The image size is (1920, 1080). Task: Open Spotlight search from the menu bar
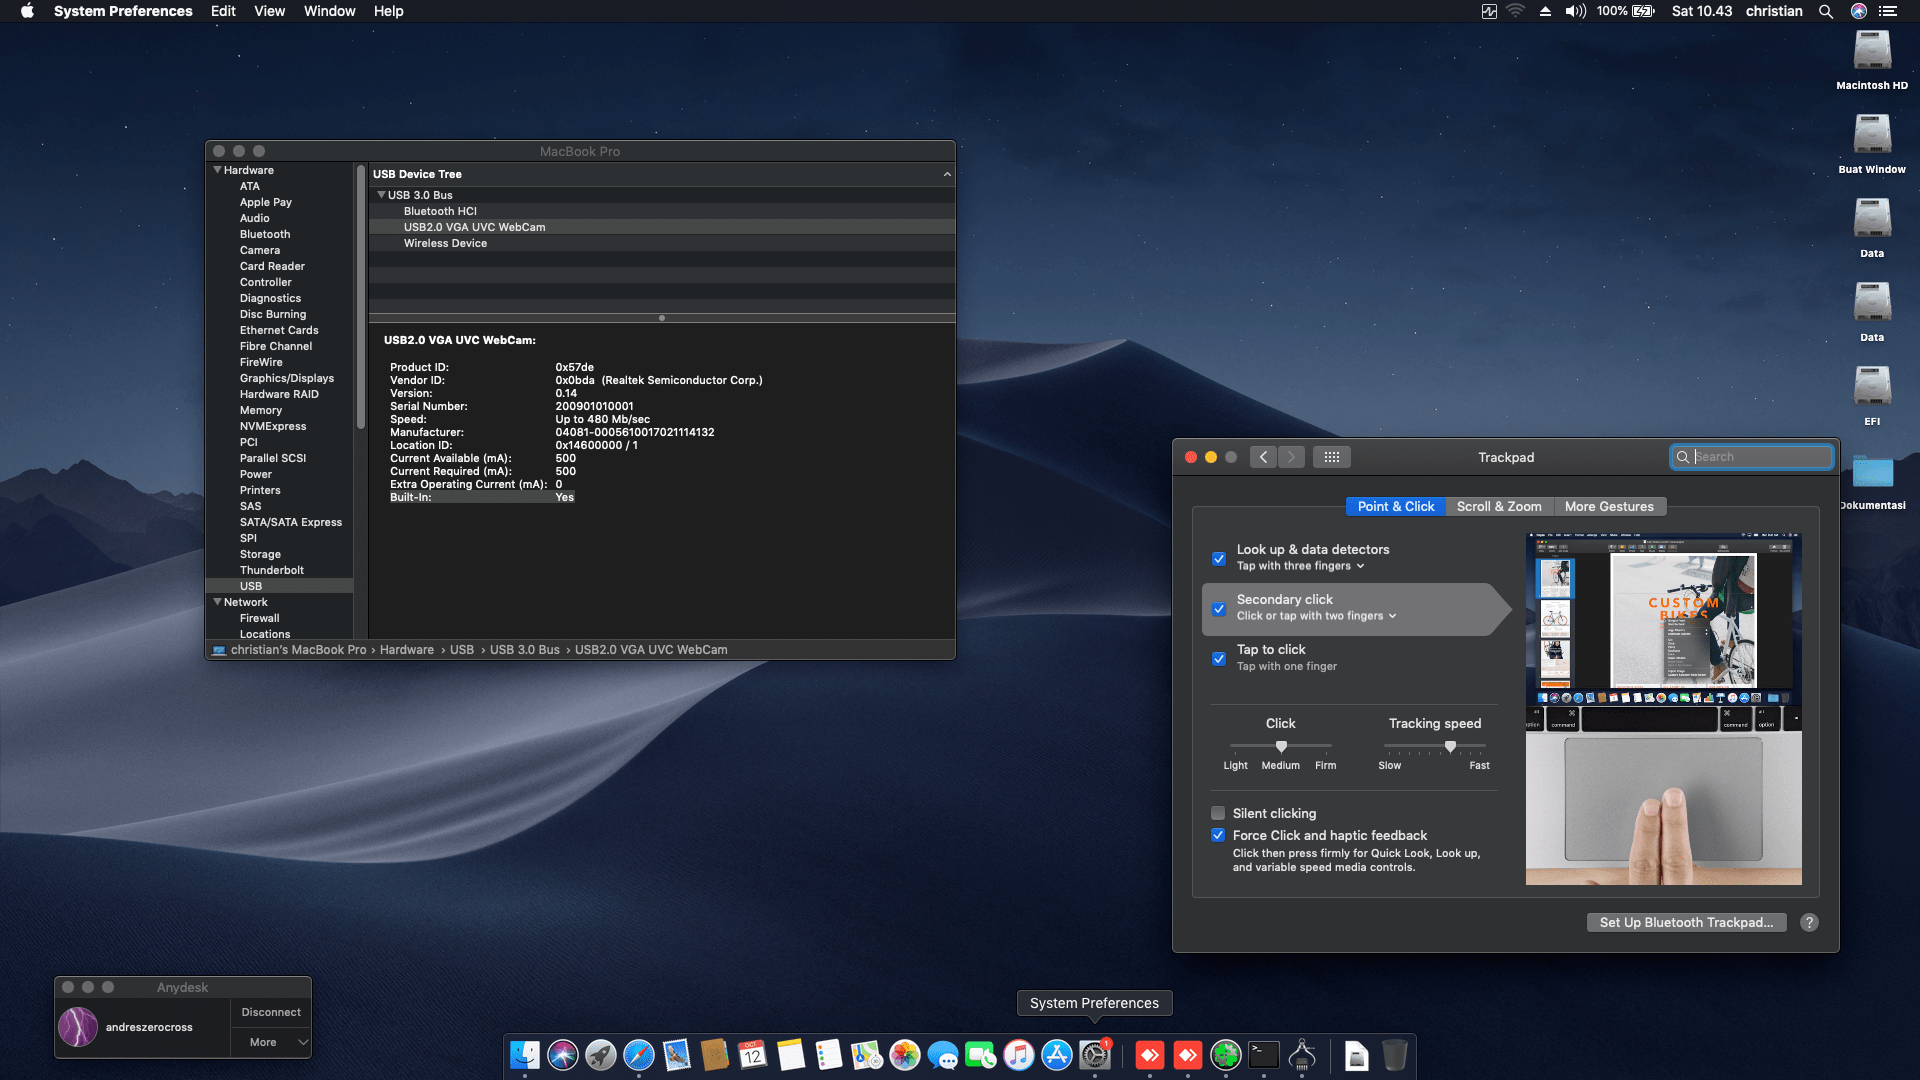(x=1826, y=11)
